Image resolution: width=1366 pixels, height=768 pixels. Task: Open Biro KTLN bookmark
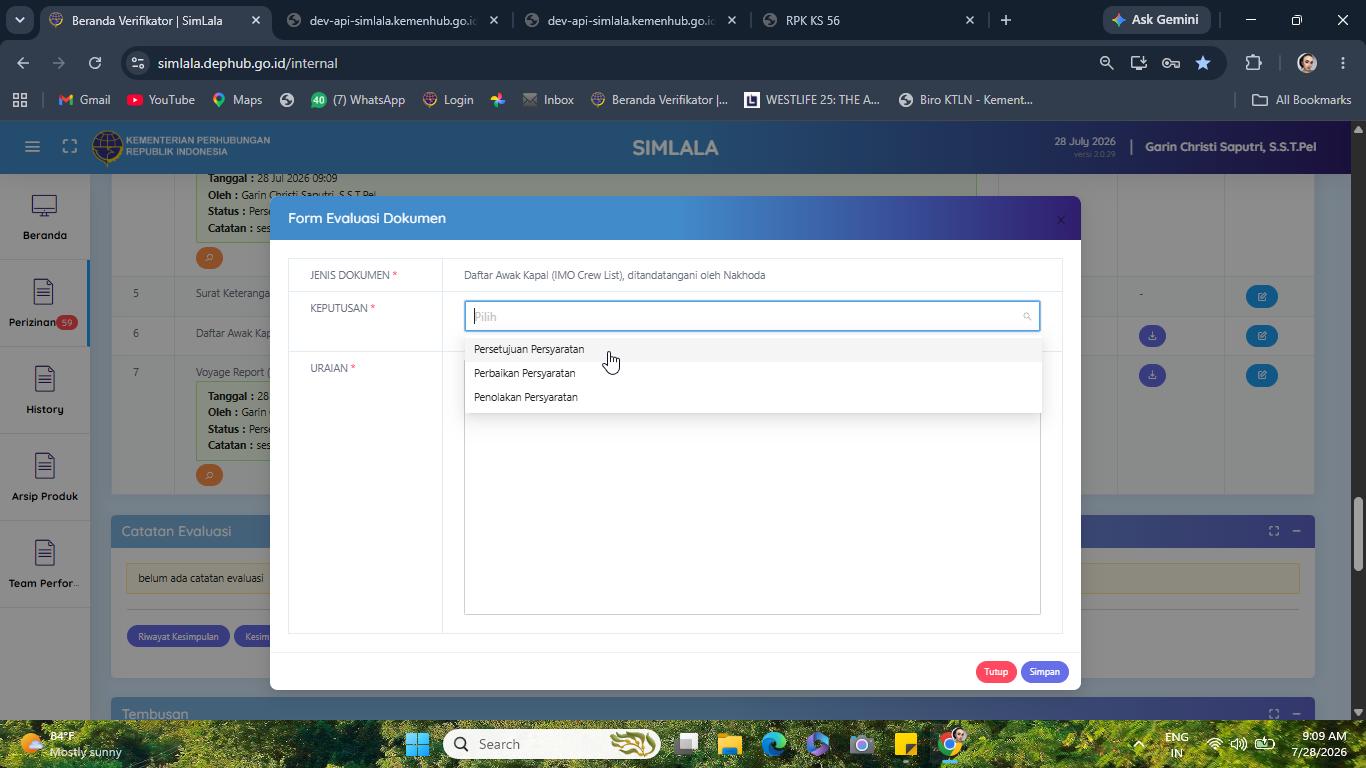point(966,100)
